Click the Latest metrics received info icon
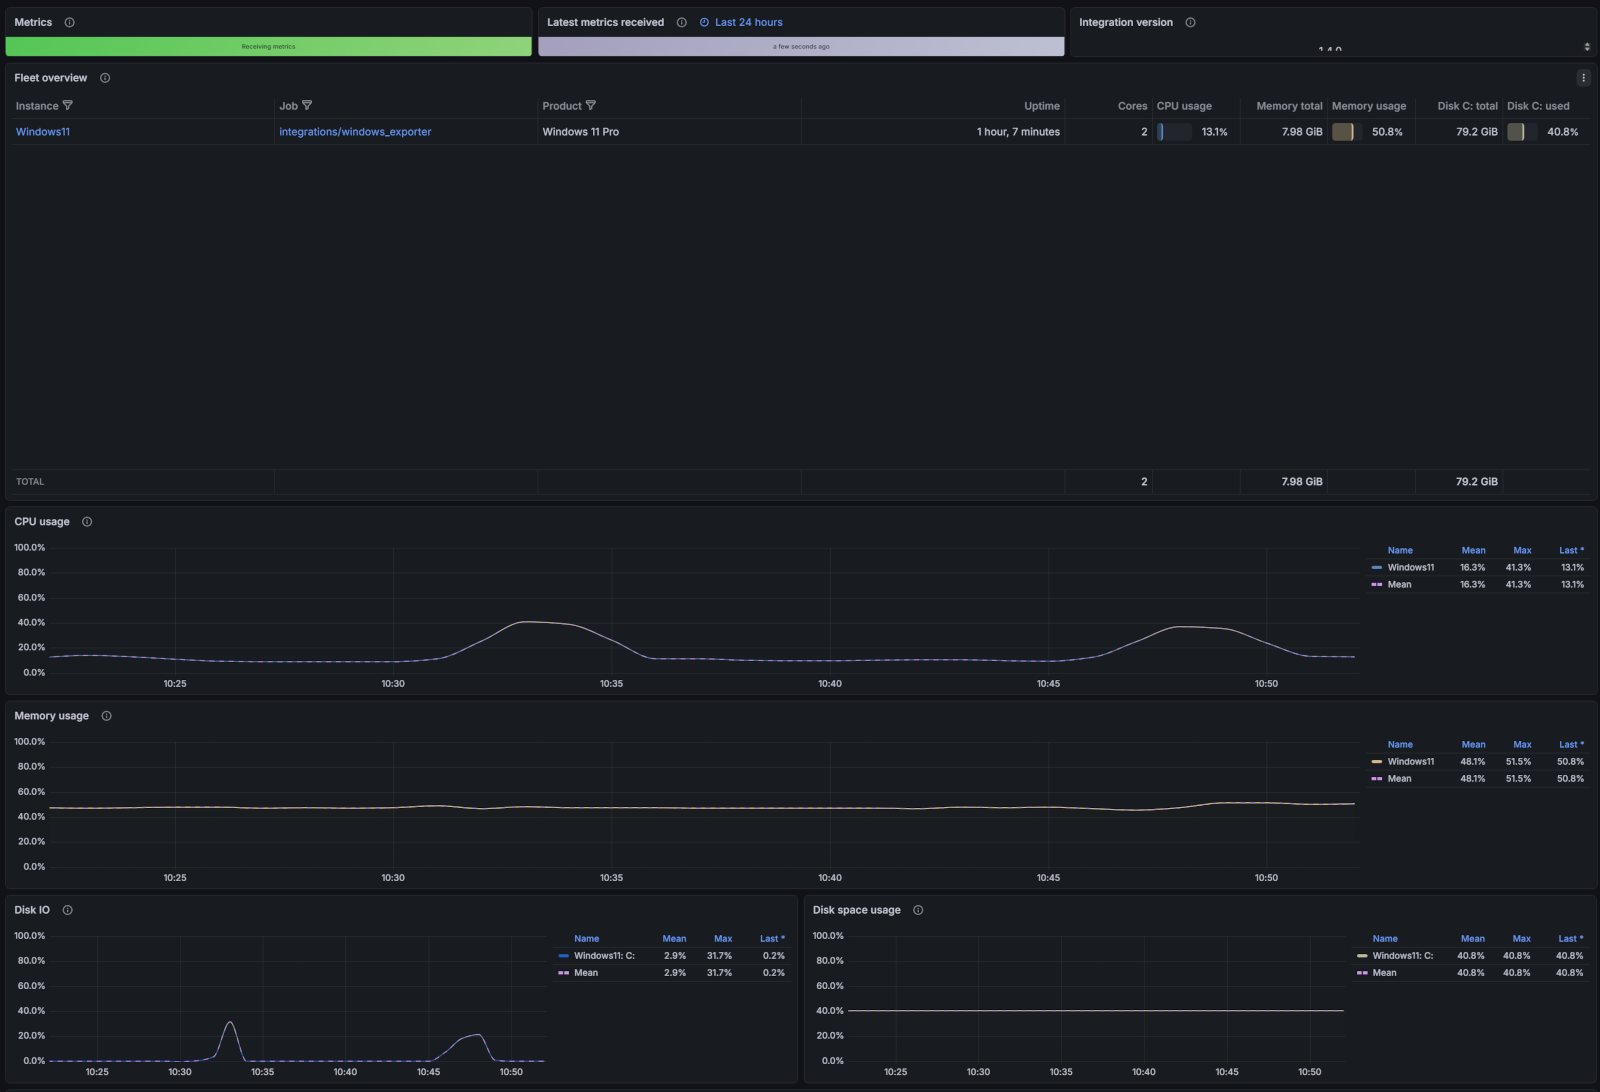1600x1092 pixels. tap(681, 22)
